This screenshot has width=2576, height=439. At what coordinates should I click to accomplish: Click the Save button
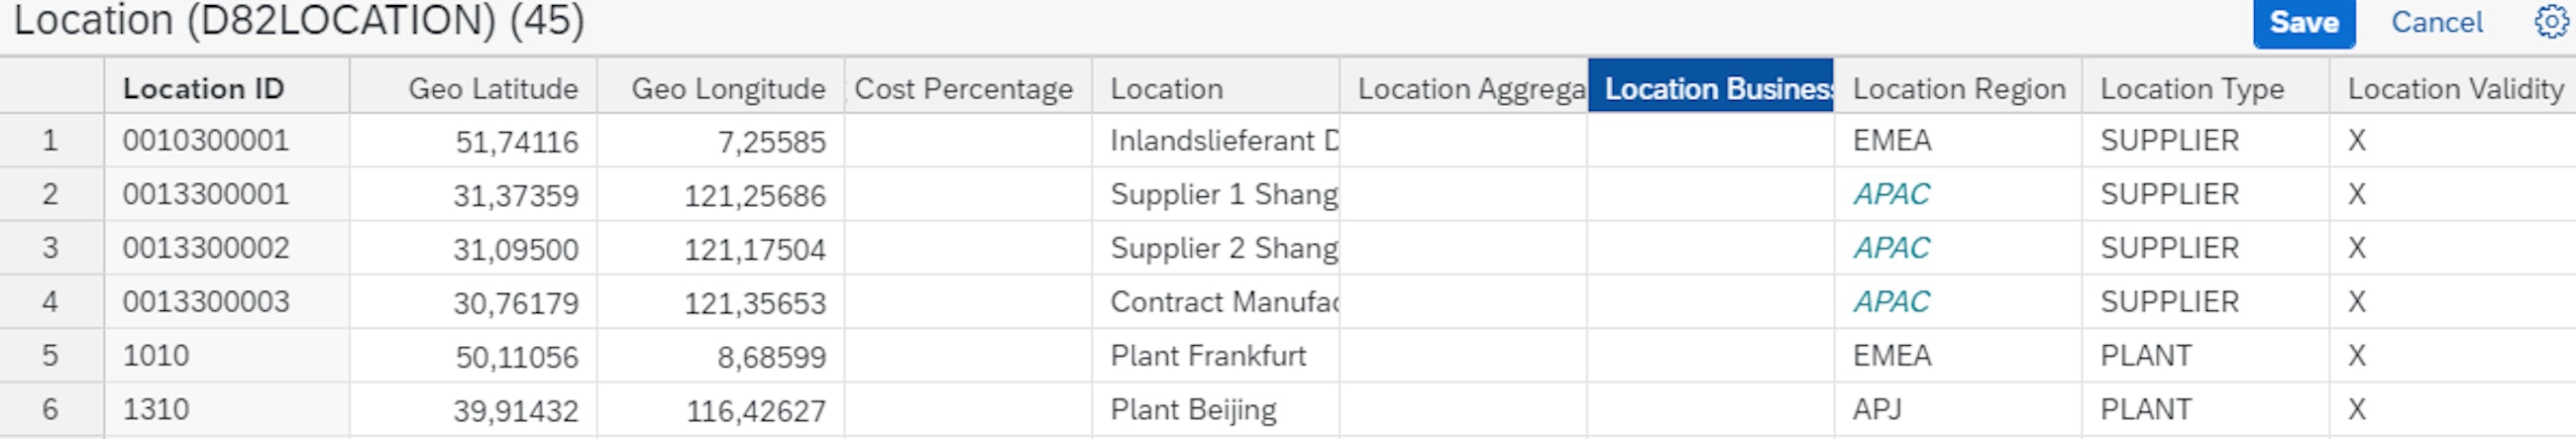[2303, 22]
